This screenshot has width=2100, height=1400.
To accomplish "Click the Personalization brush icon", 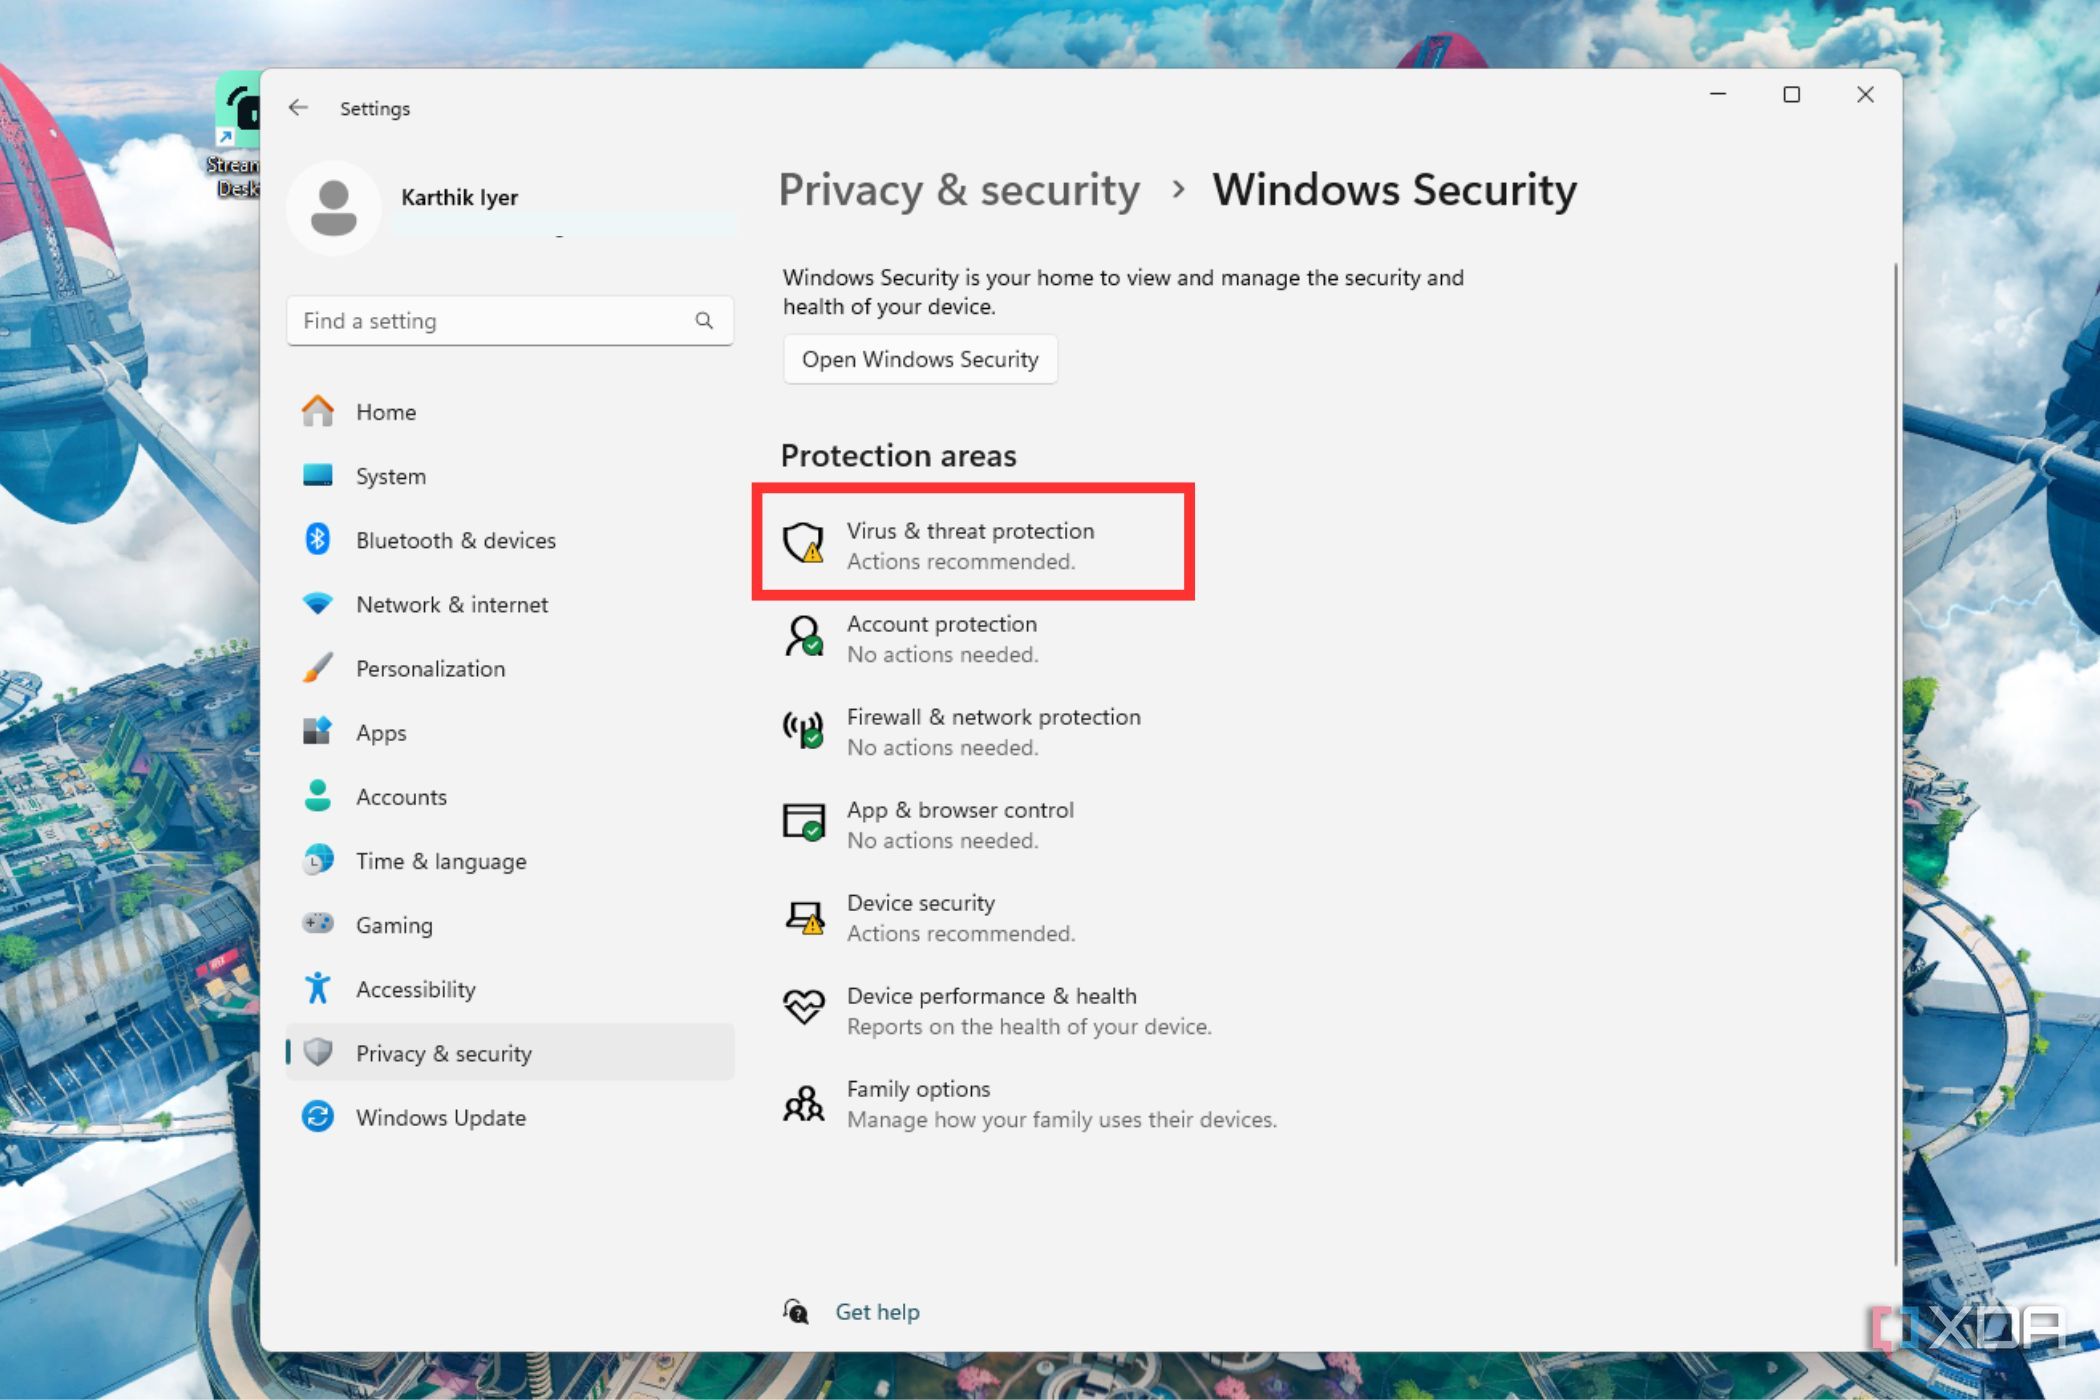I will tap(317, 667).
